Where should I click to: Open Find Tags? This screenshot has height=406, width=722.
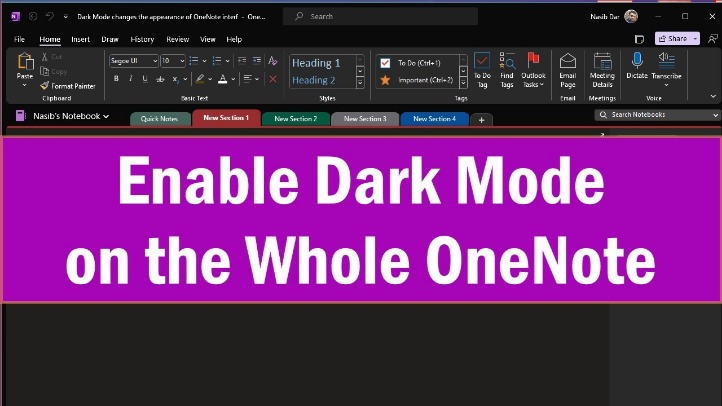coord(507,70)
